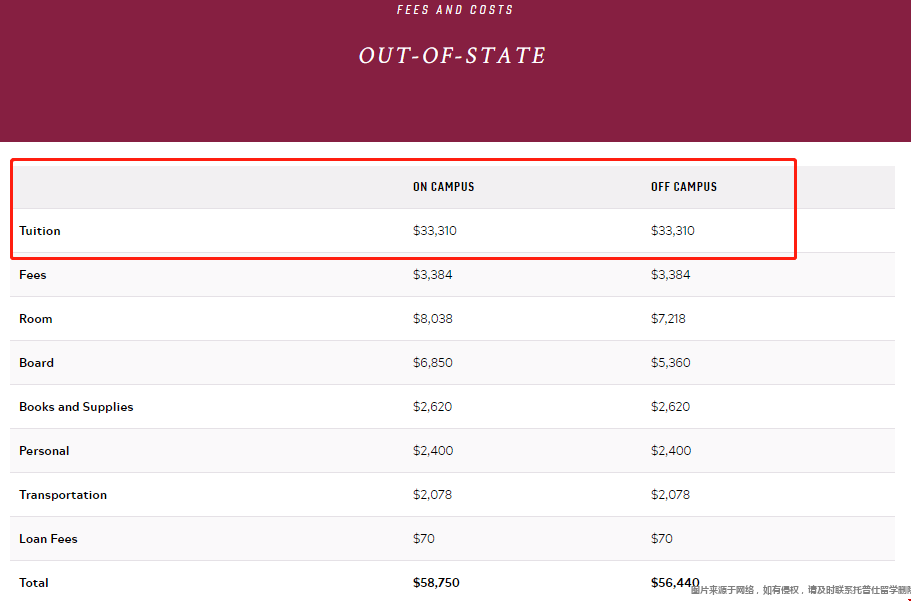Image resolution: width=911 pixels, height=601 pixels.
Task: Click the Tuition row label
Action: (40, 231)
